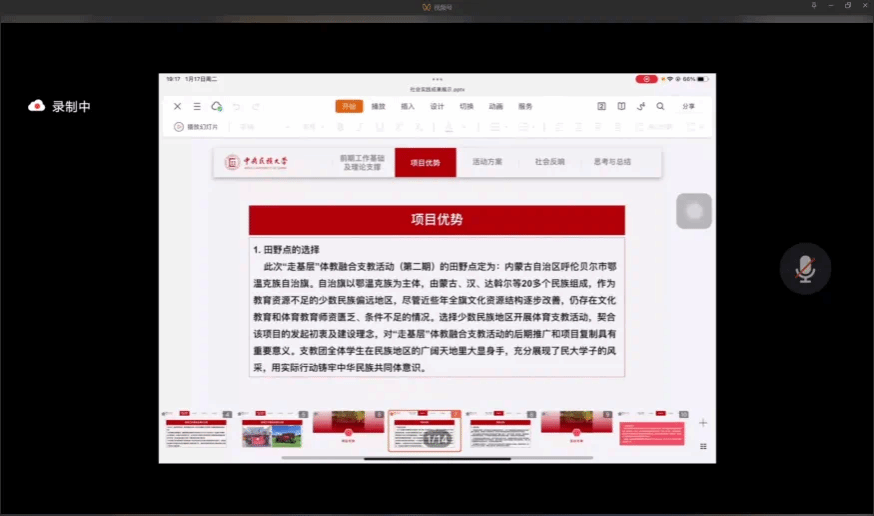Screen dimensions: 874x516
Task: Select the 设计 tab
Action: (437, 106)
